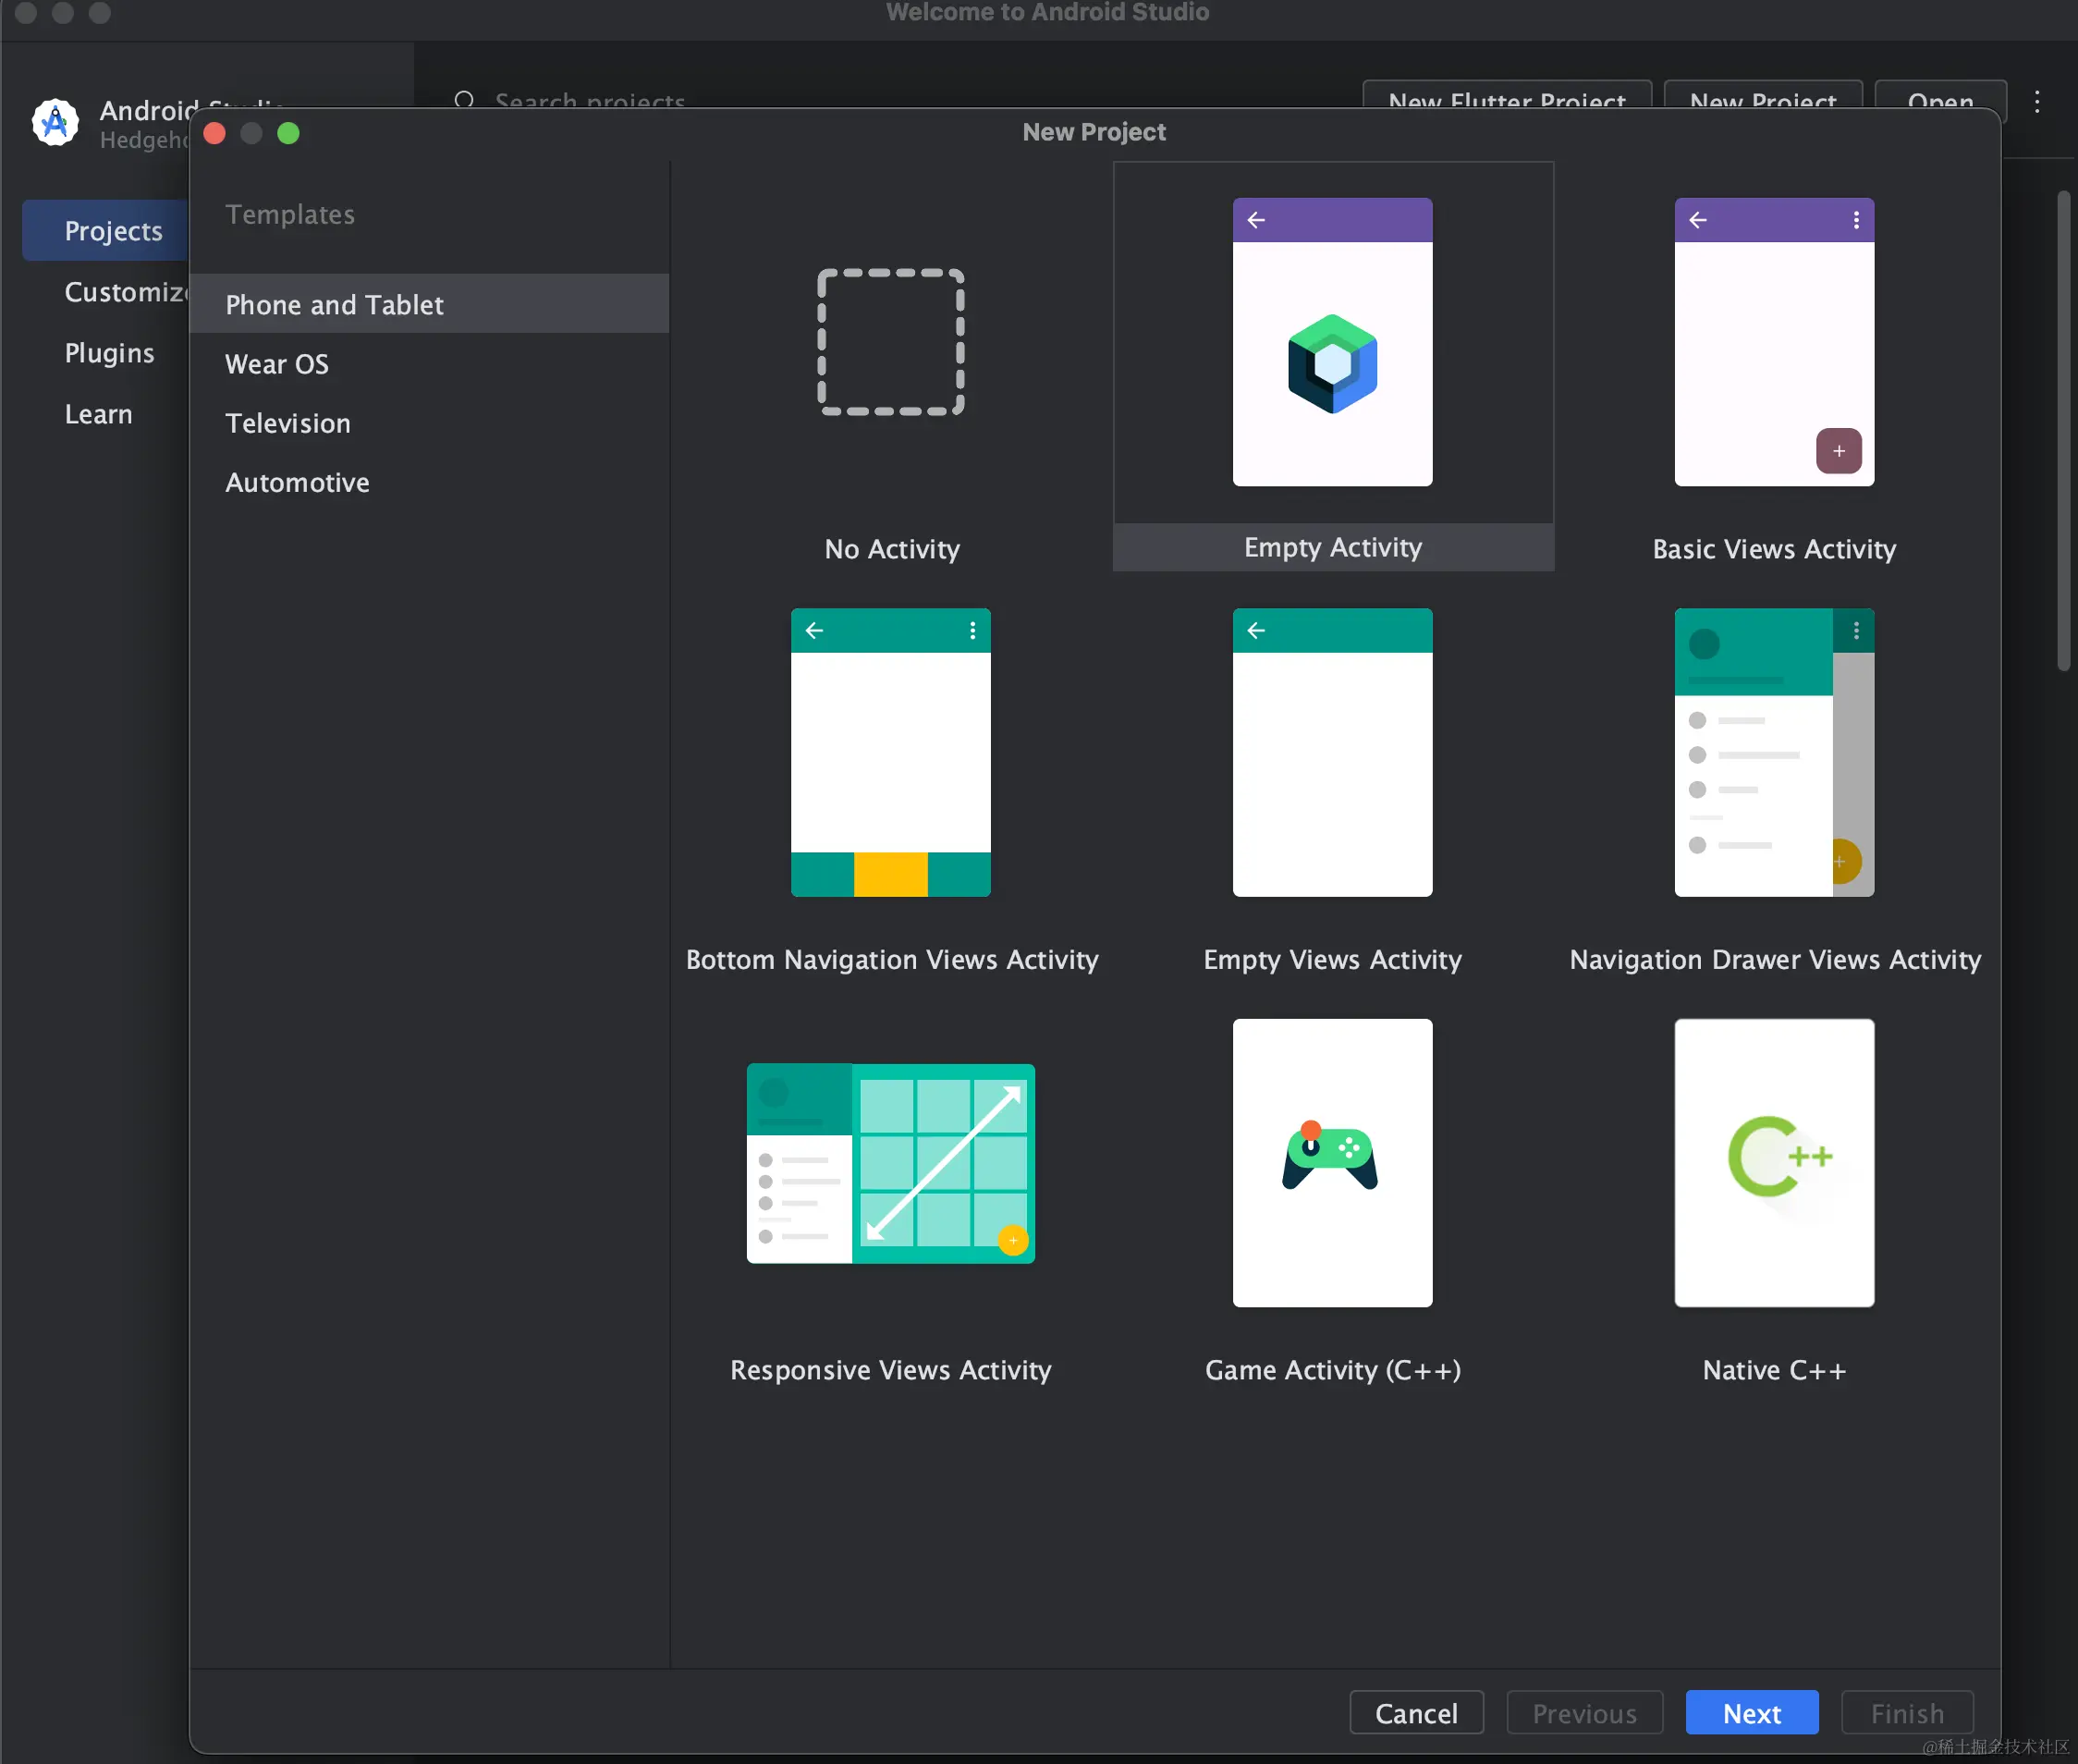
Task: Click the Game Activity (C++) label
Action: [1332, 1370]
